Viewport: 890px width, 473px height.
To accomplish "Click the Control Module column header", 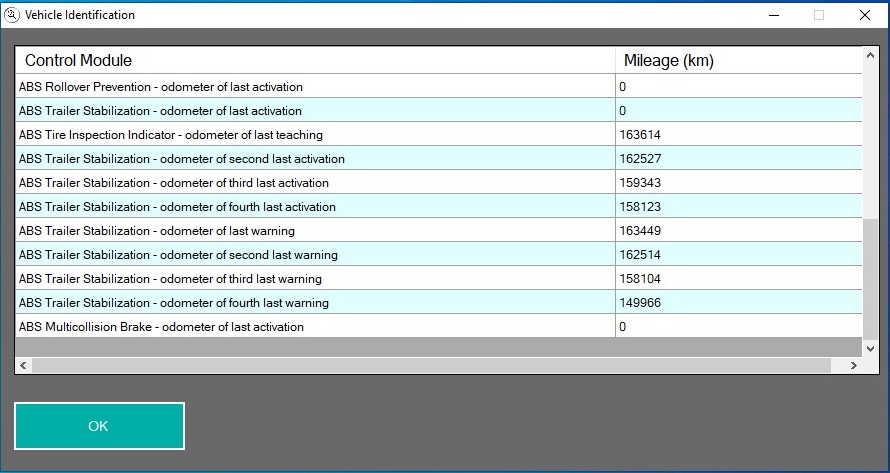I will pos(316,60).
